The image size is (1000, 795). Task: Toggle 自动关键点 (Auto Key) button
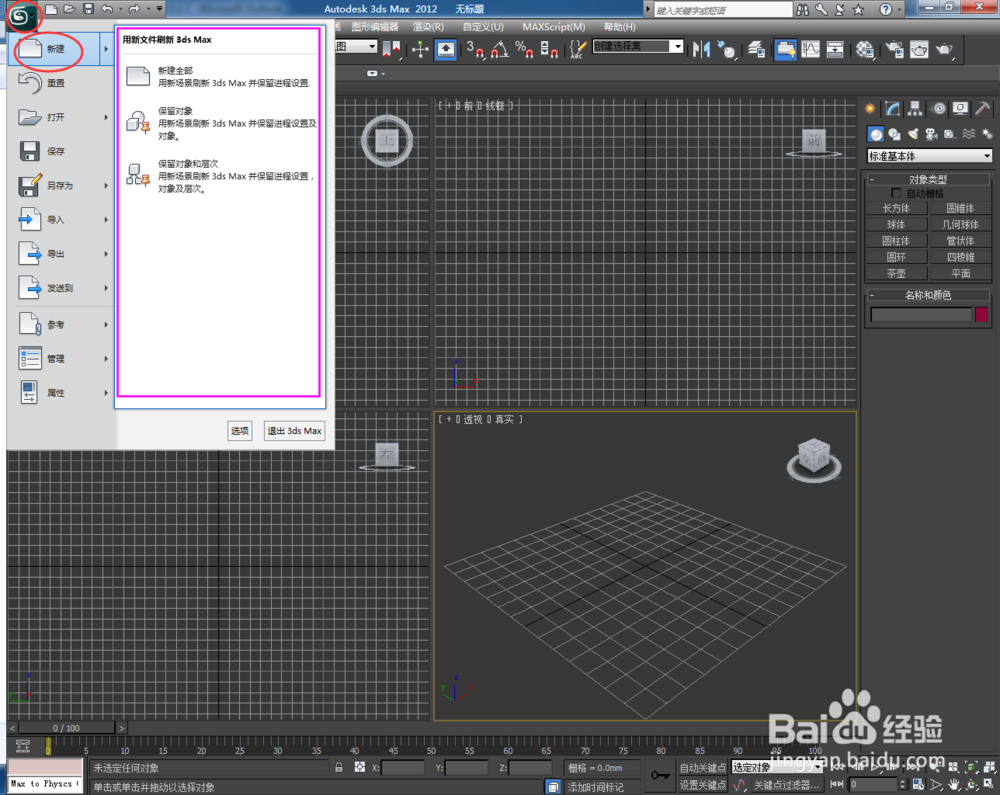(702, 768)
